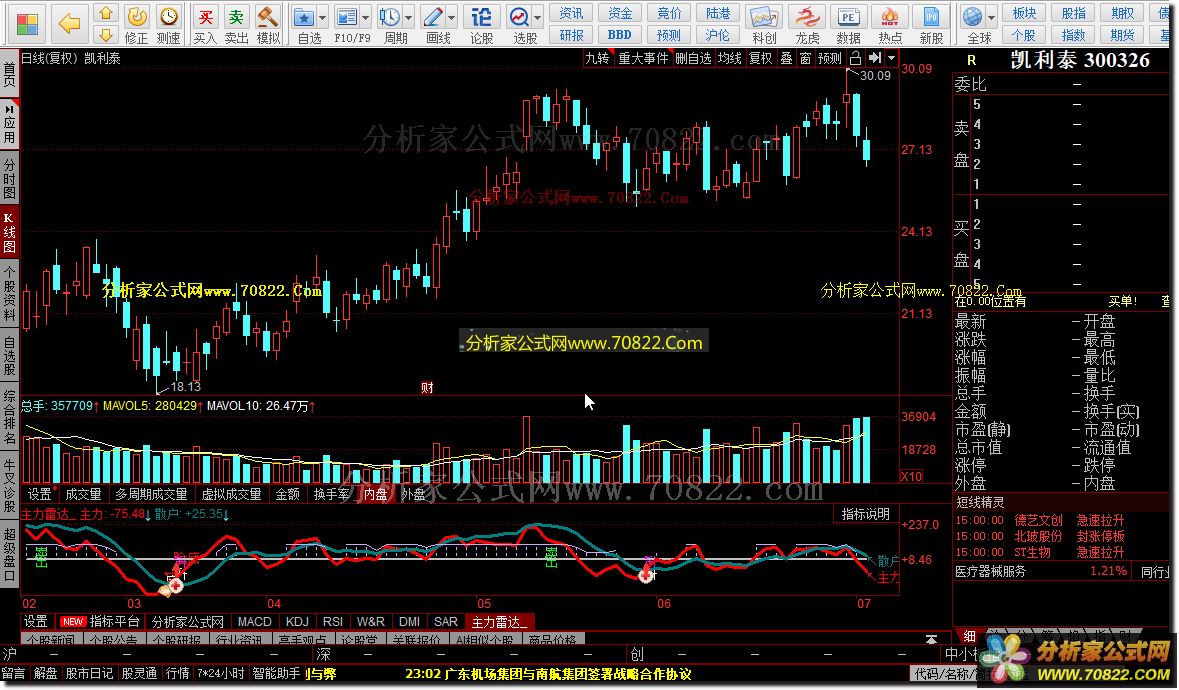Toggle 删自选 remove from watchlist
Image resolution: width=1179 pixels, height=690 pixels.
coord(693,58)
